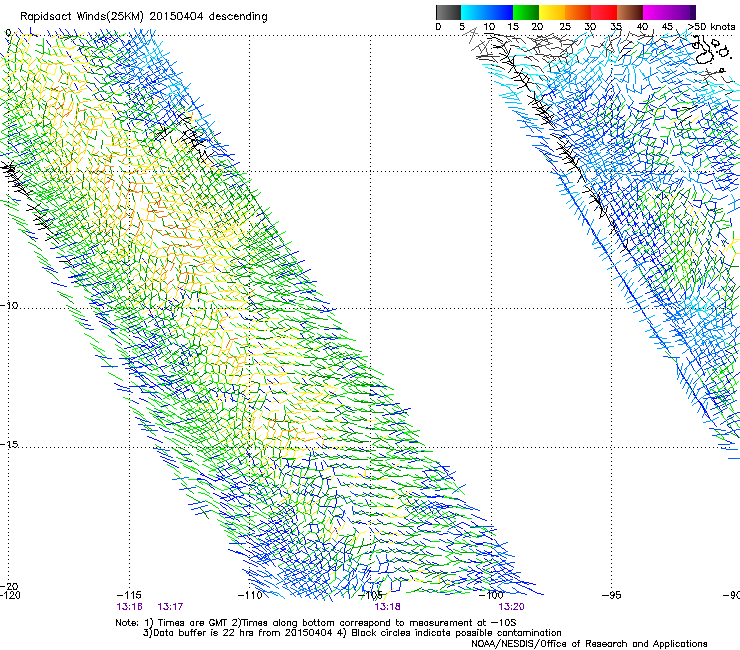Click the -10 latitude axis label
This screenshot has height=650, width=740.
click(9, 305)
